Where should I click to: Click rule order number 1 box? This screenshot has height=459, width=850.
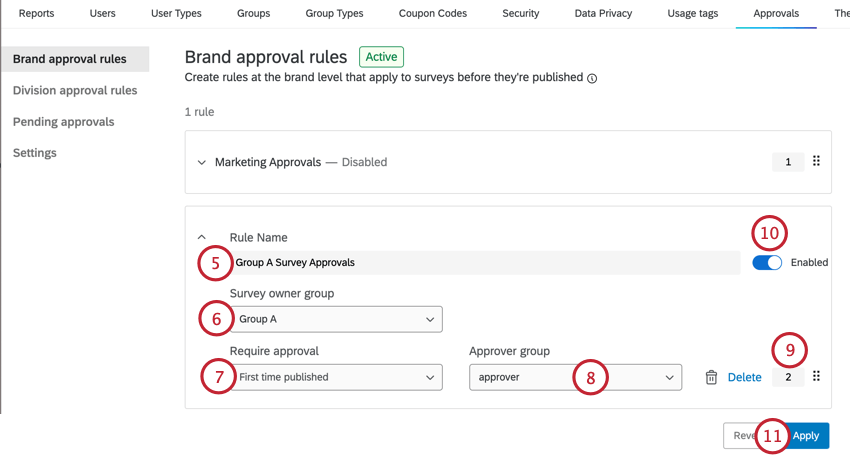788,162
